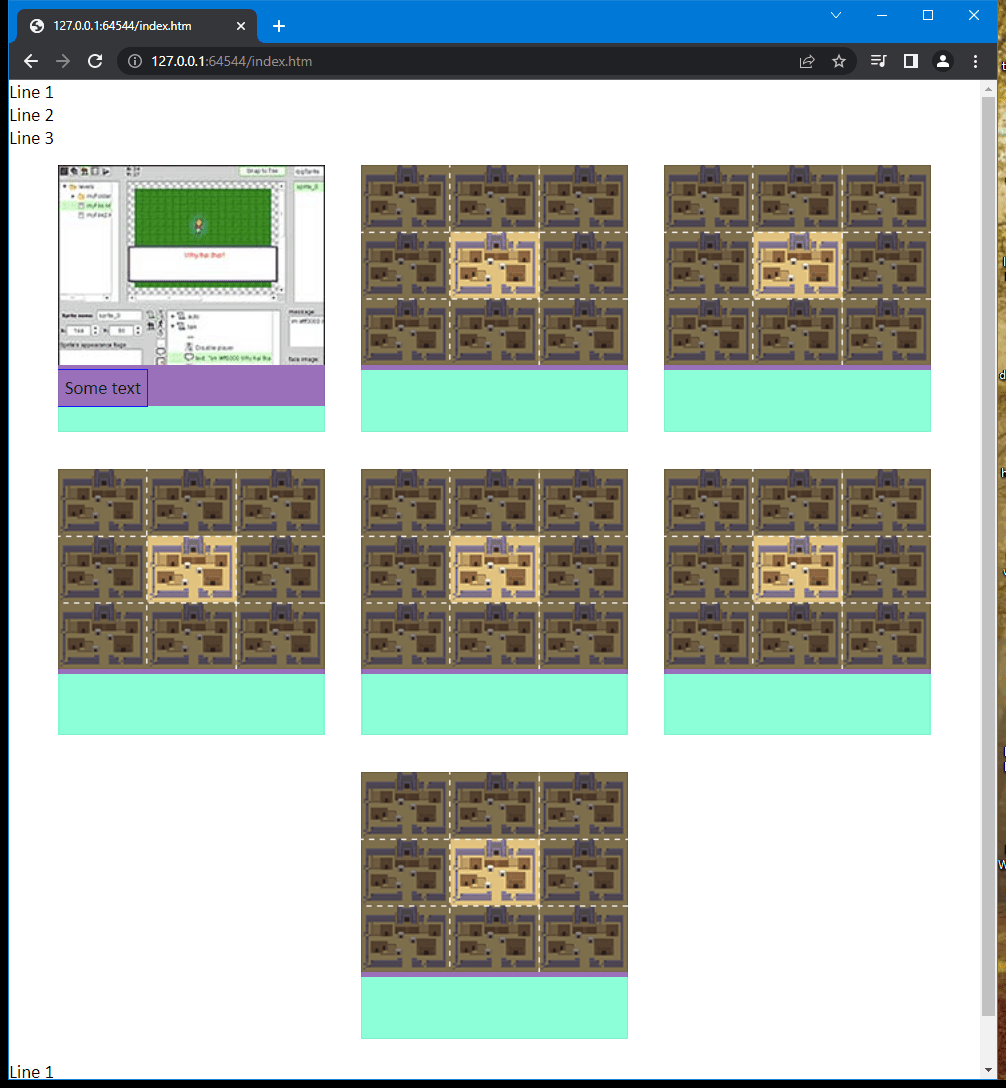
Task: Click the browser forward arrow
Action: tap(63, 61)
